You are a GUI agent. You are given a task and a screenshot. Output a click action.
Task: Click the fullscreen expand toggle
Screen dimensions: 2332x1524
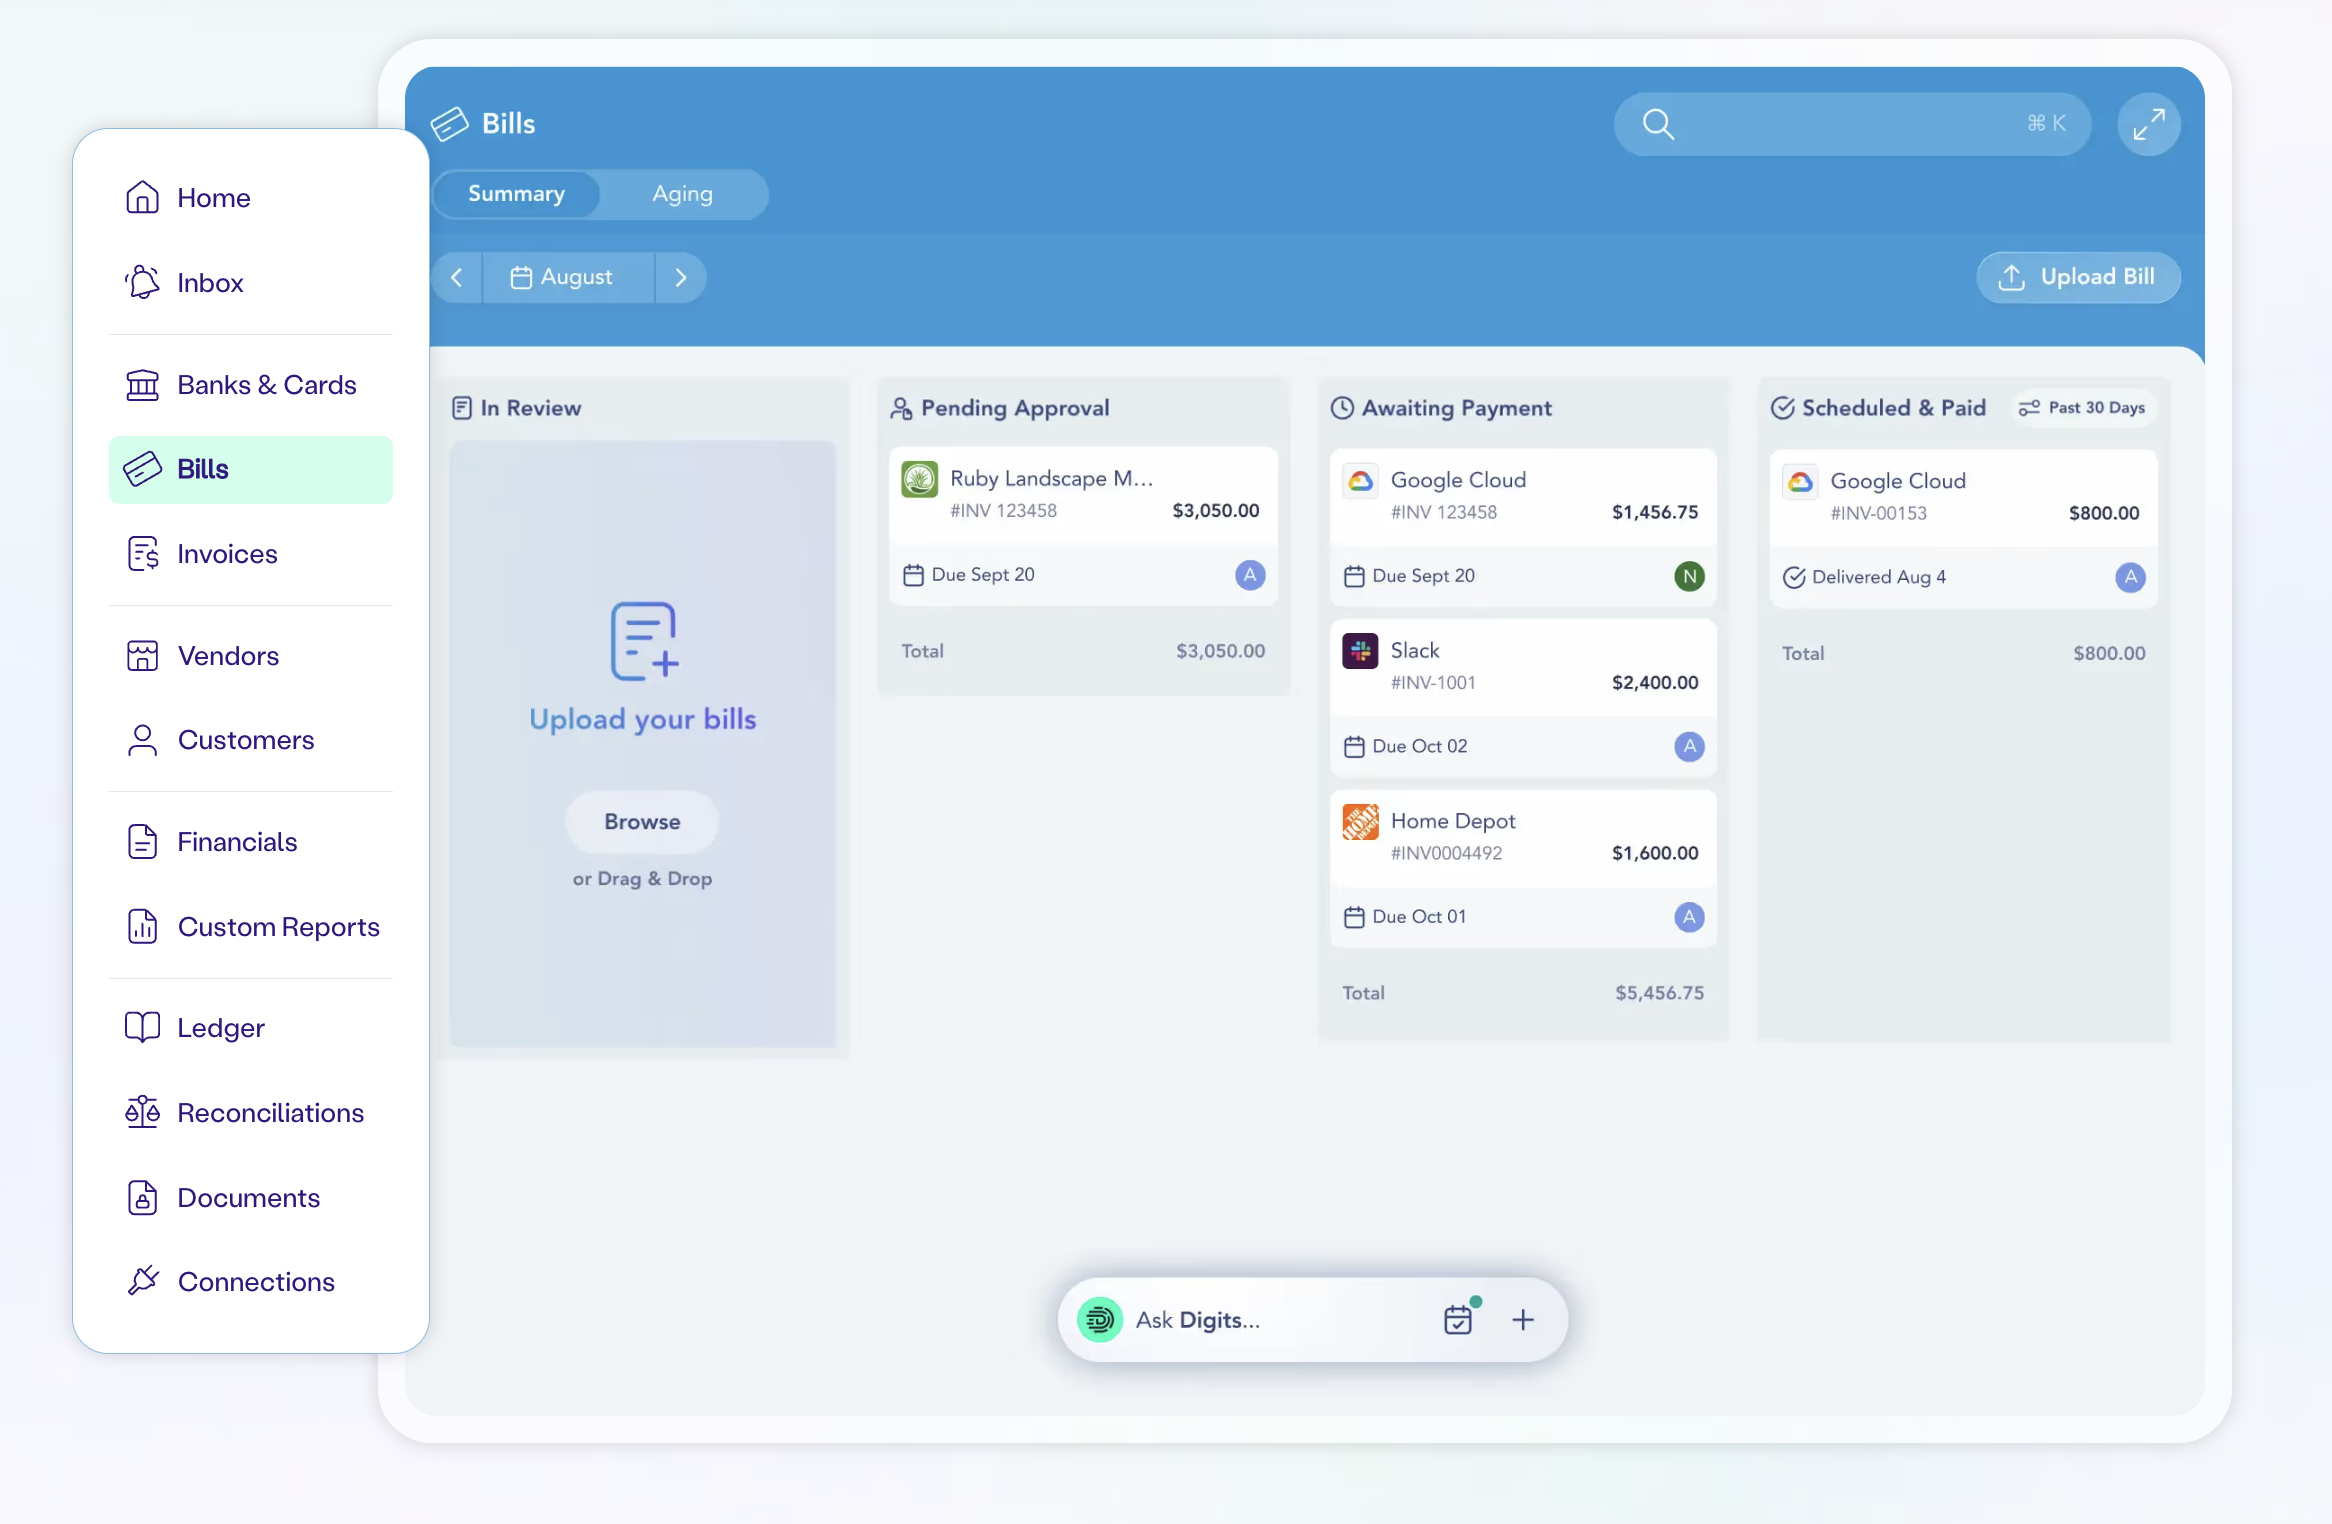coord(2148,124)
